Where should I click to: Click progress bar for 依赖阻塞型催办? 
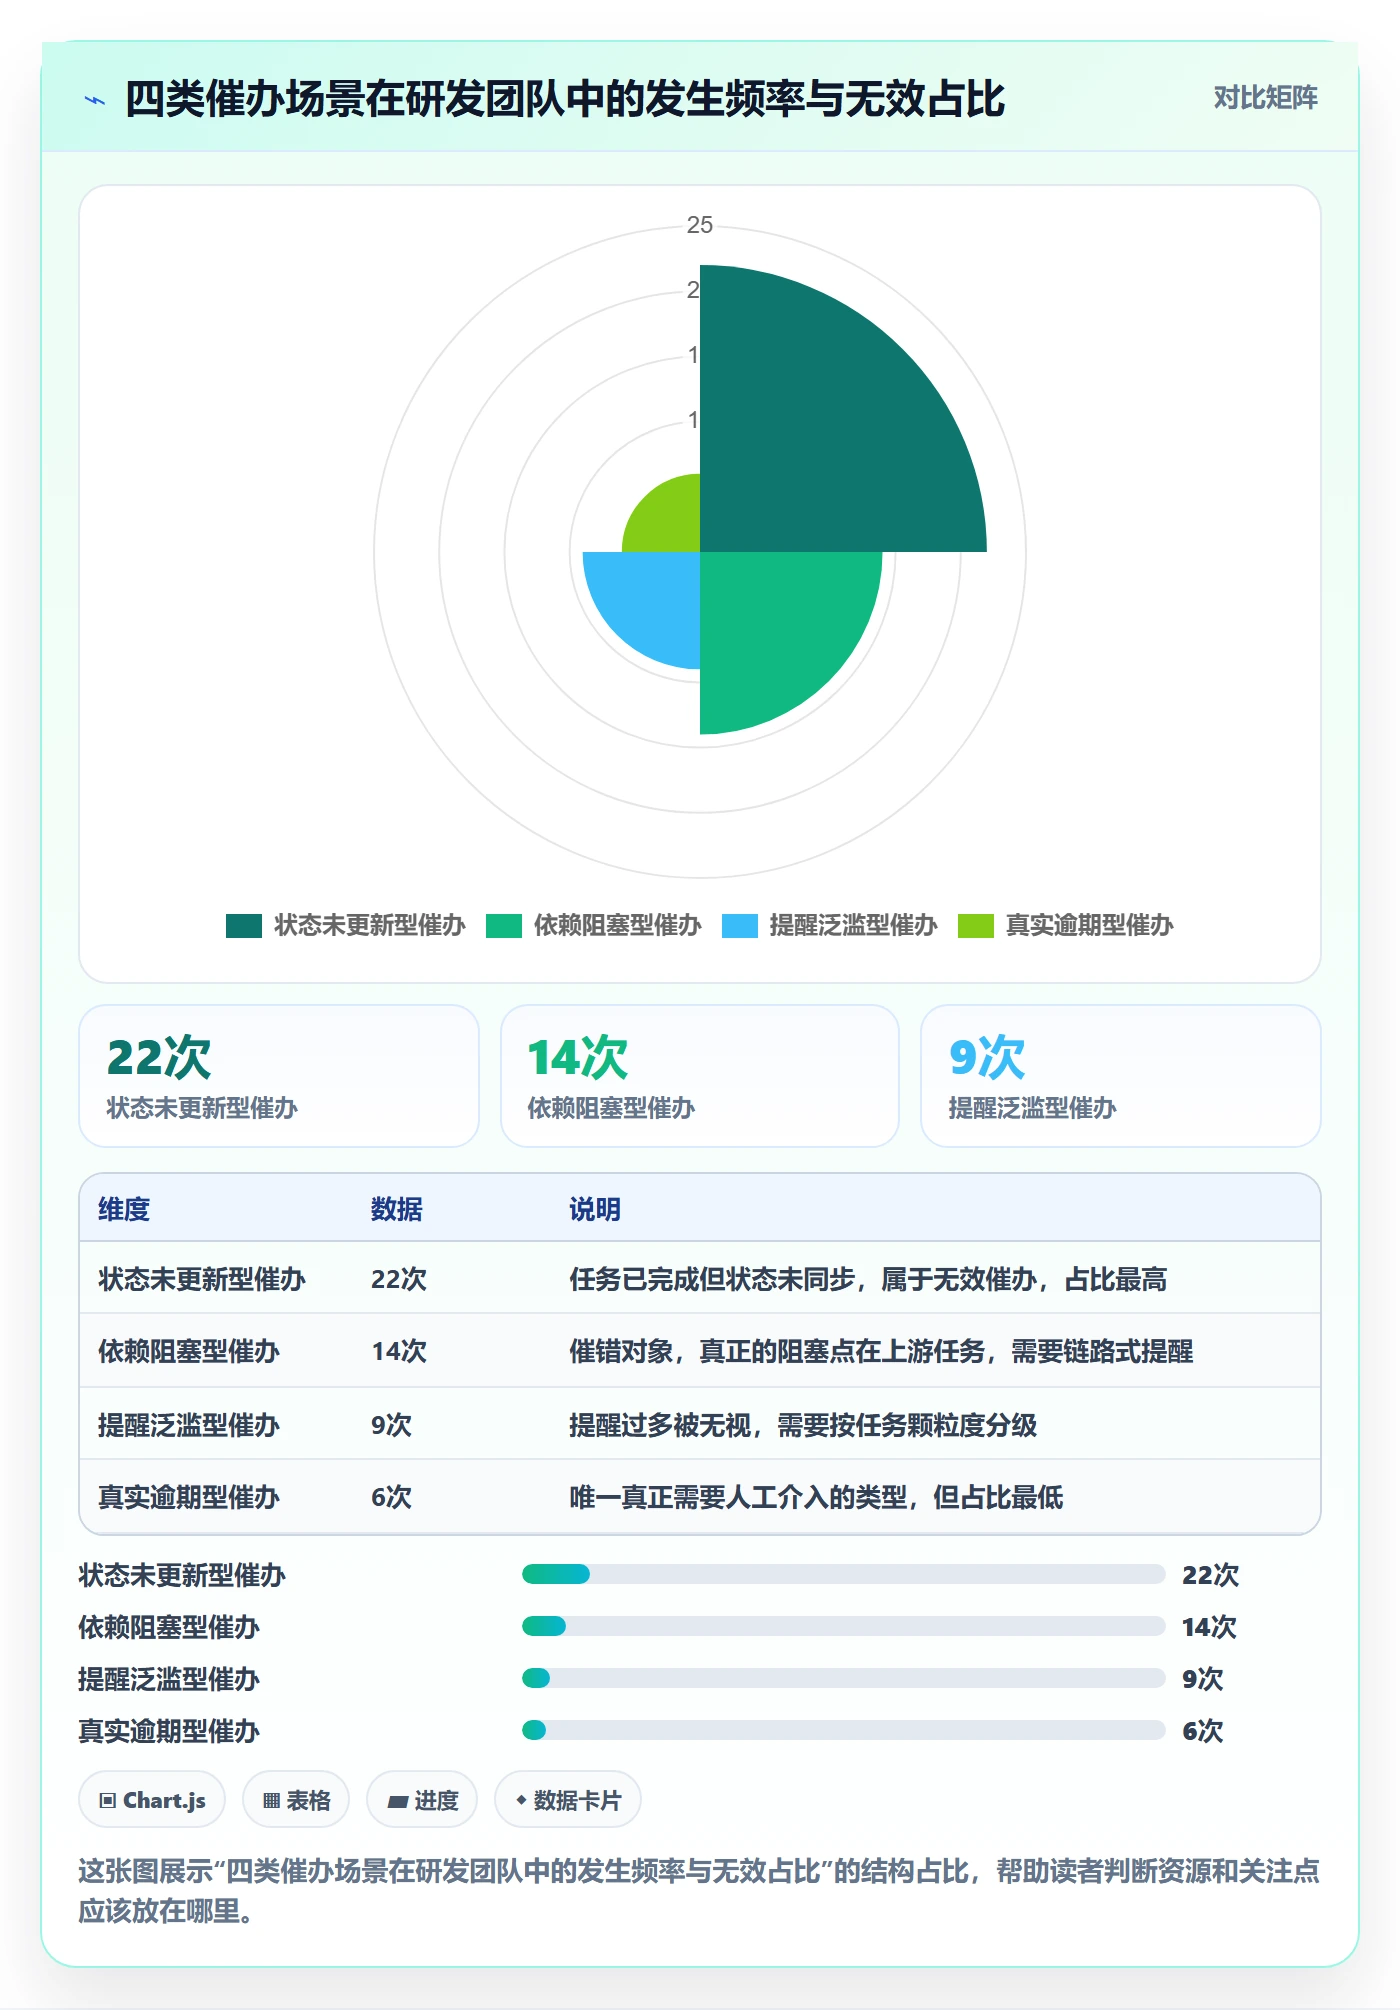843,1626
